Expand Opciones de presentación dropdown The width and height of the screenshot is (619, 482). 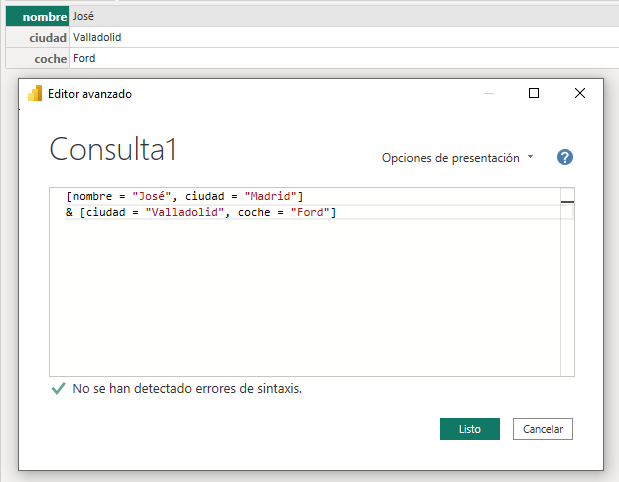(x=458, y=158)
